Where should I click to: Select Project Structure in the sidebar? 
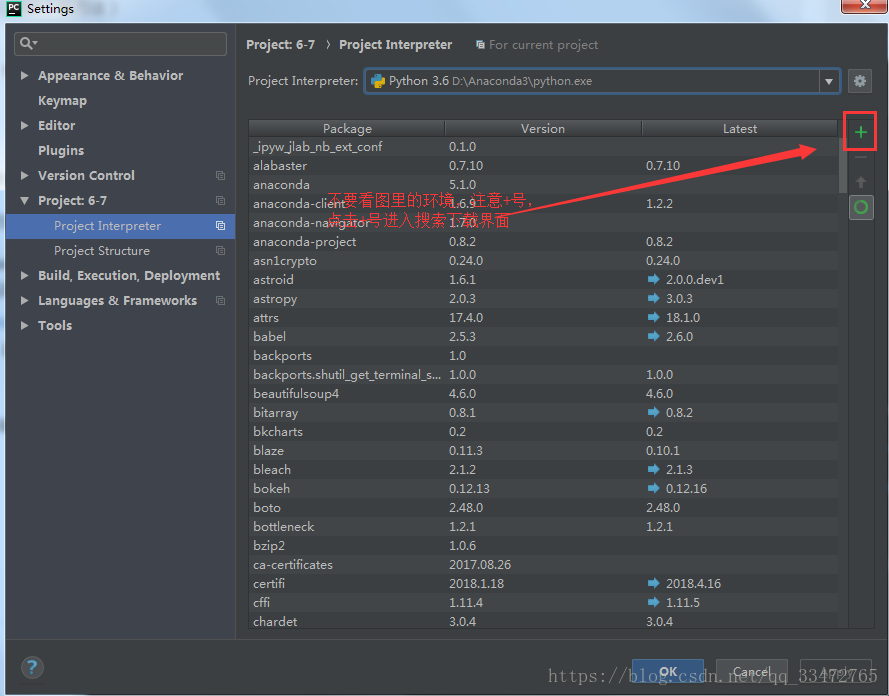pos(120,251)
